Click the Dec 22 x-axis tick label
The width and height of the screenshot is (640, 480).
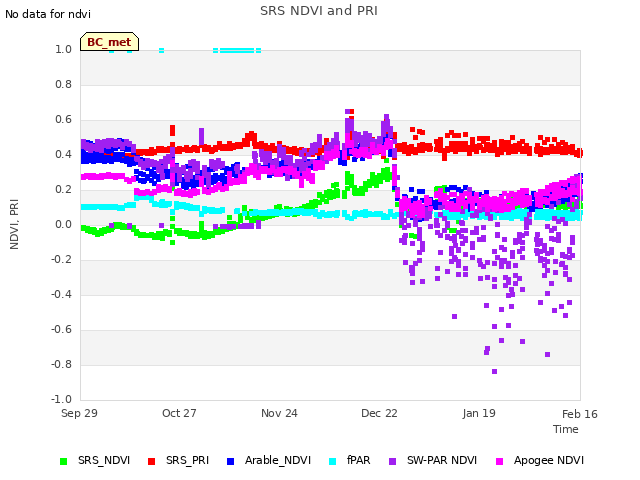(x=379, y=413)
